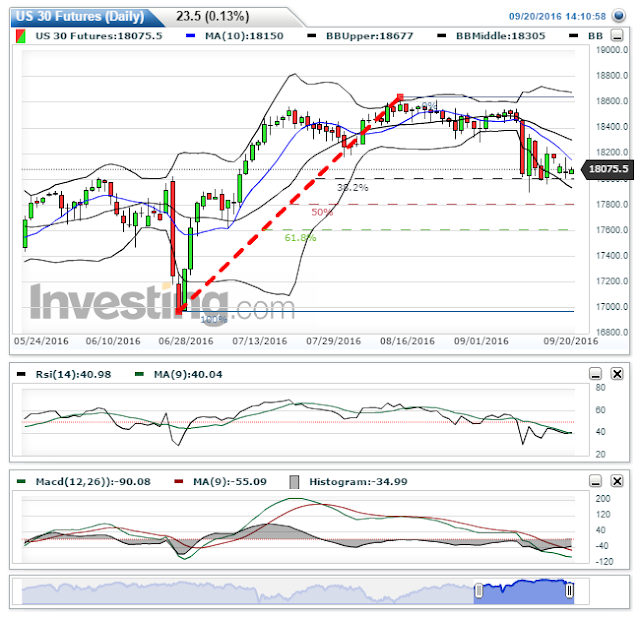Grab the right handle of the range navigator
Screen dimensions: 640x617
point(569,590)
